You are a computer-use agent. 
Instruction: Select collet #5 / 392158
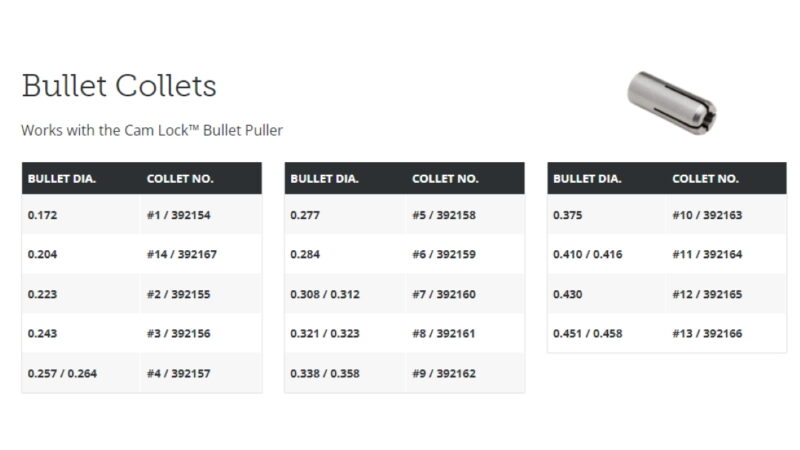coord(444,215)
